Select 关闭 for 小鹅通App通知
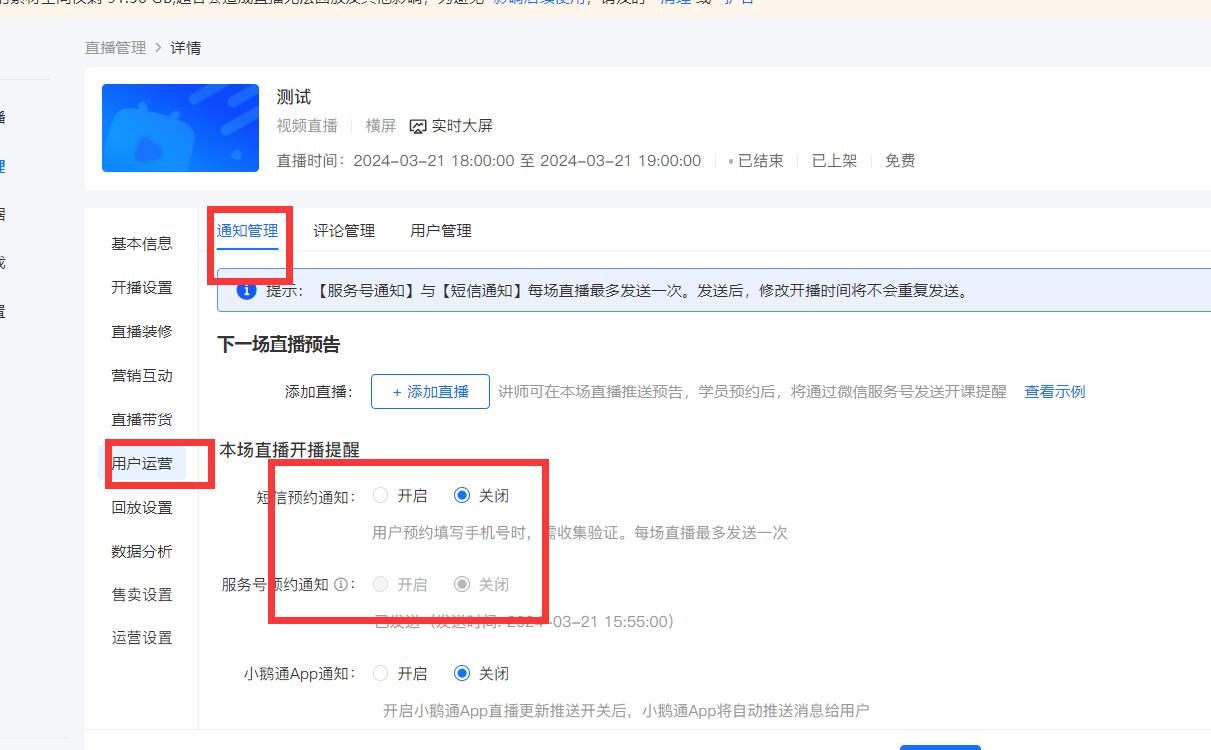1211x750 pixels. tap(462, 674)
